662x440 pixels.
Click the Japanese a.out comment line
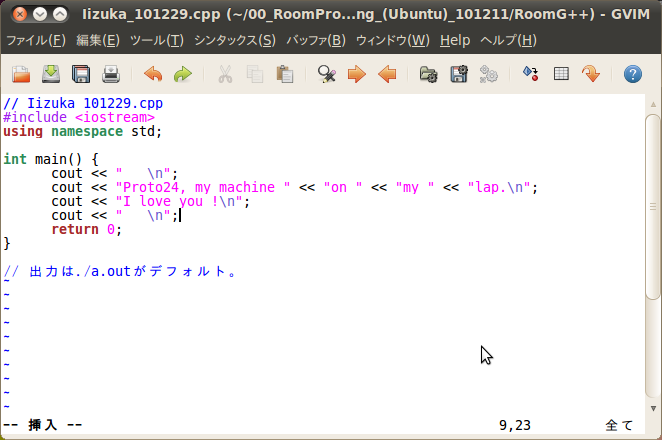120,271
